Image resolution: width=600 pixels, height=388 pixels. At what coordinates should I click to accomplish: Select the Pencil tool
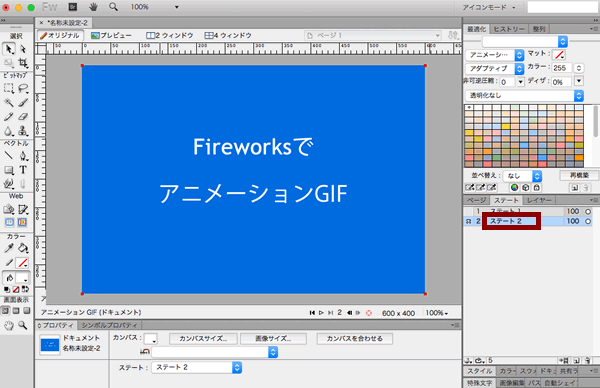[9, 116]
